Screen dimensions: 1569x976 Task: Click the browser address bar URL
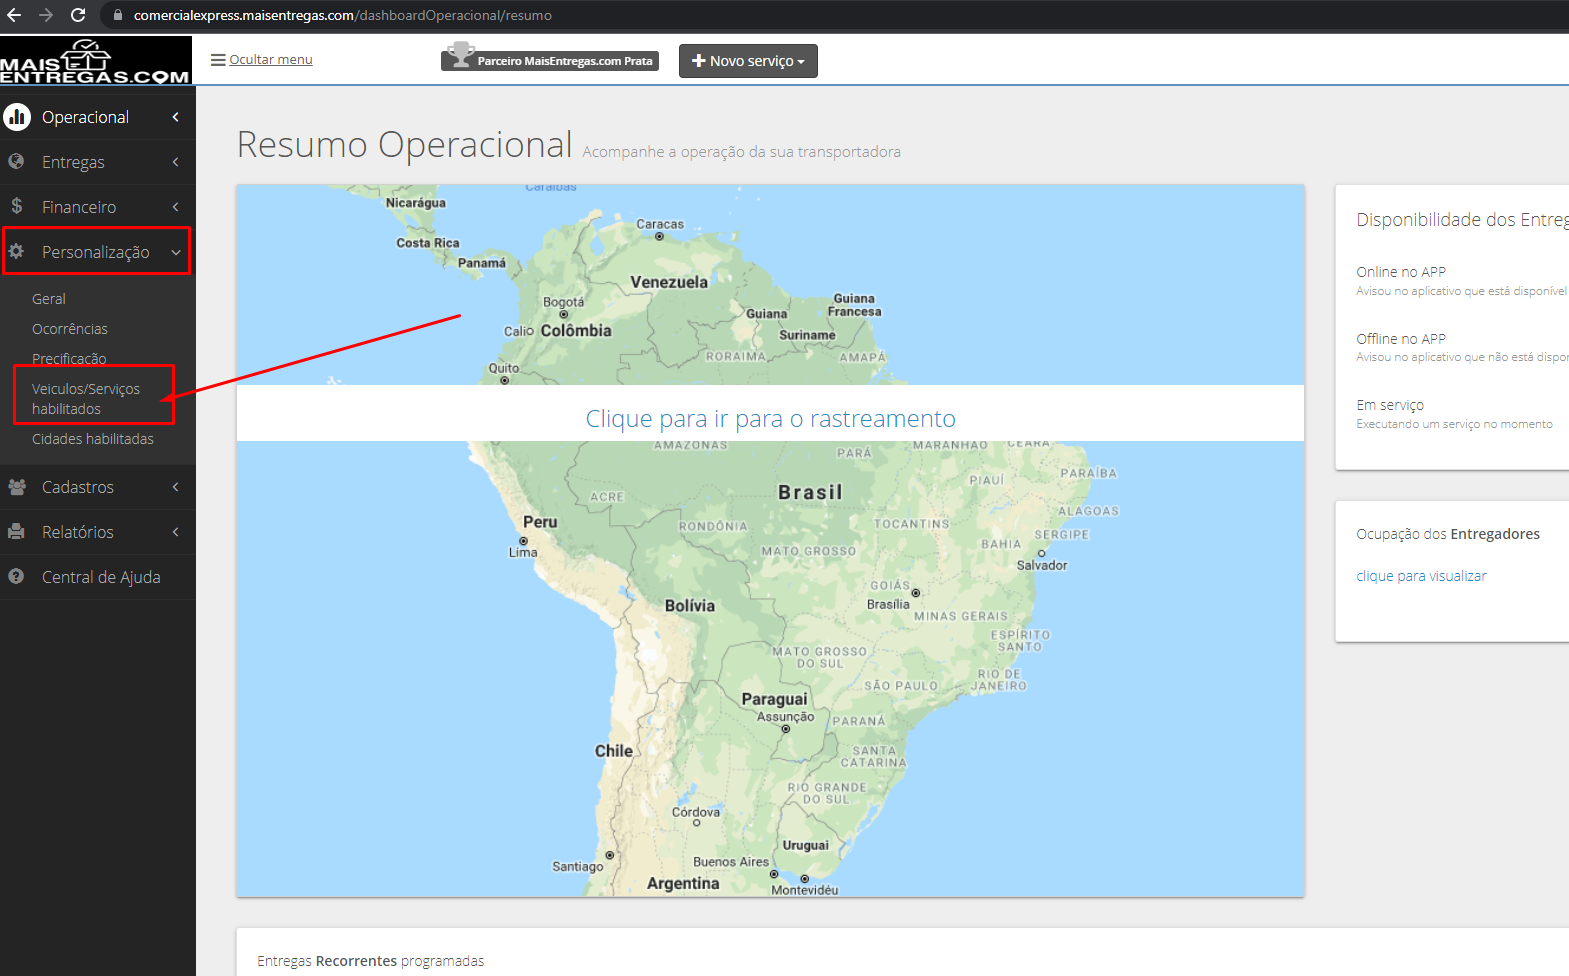[343, 16]
